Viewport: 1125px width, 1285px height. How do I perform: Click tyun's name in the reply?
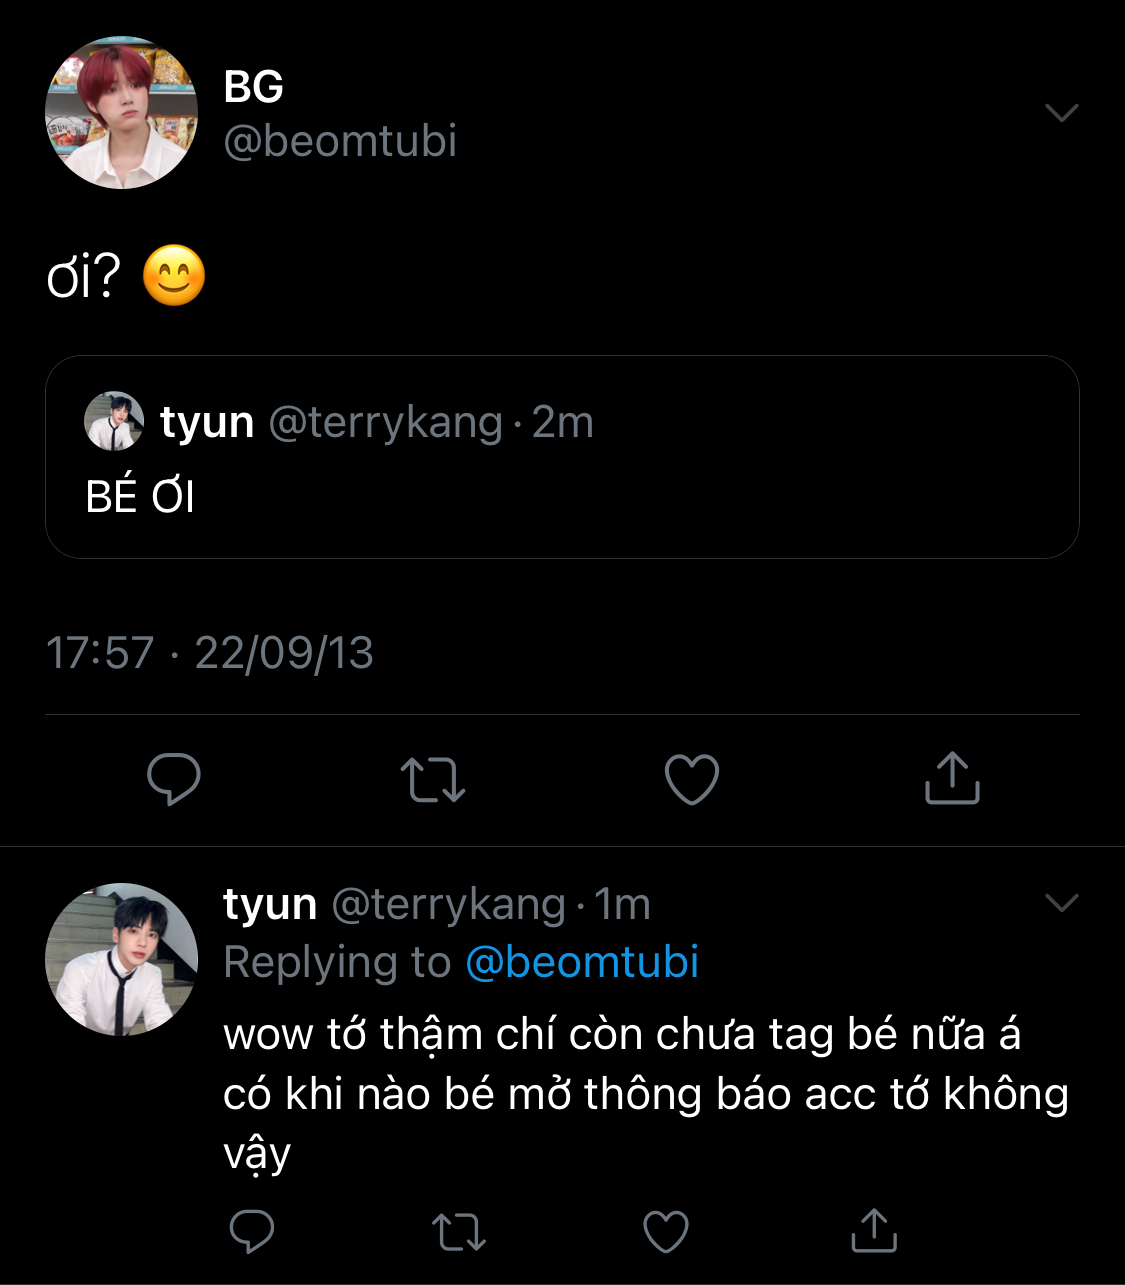point(270,904)
